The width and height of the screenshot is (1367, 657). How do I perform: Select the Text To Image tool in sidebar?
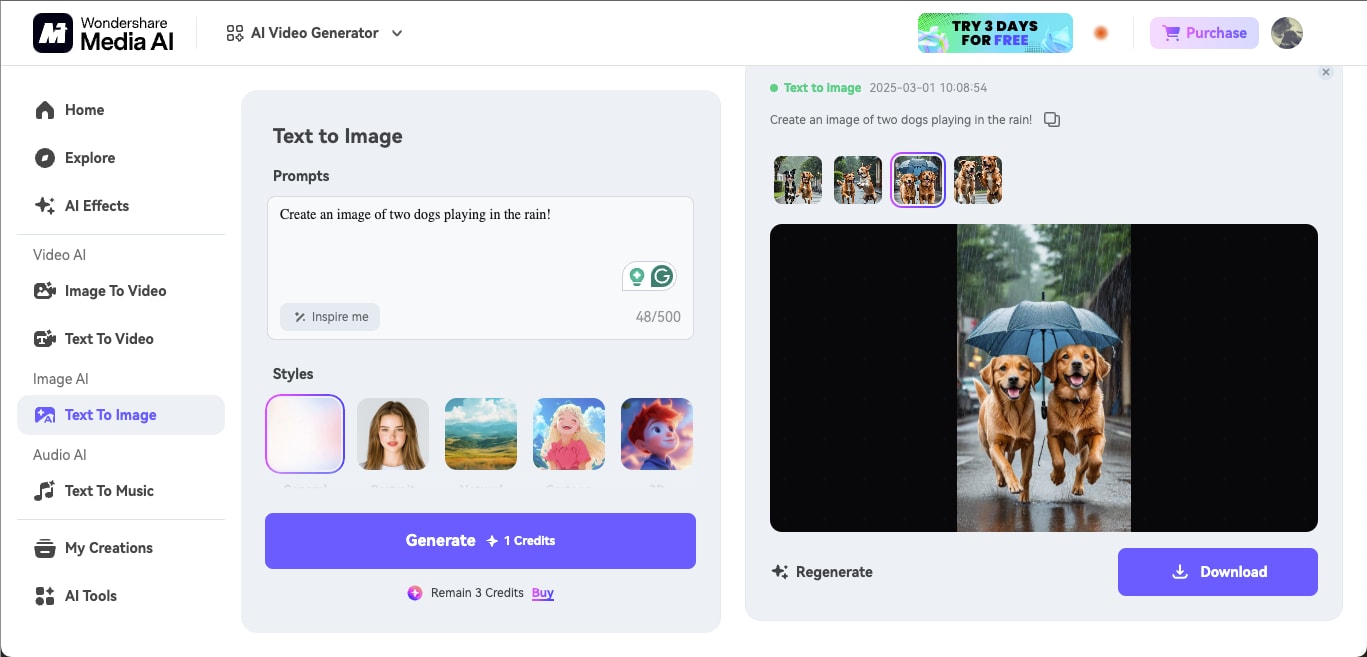(x=110, y=414)
